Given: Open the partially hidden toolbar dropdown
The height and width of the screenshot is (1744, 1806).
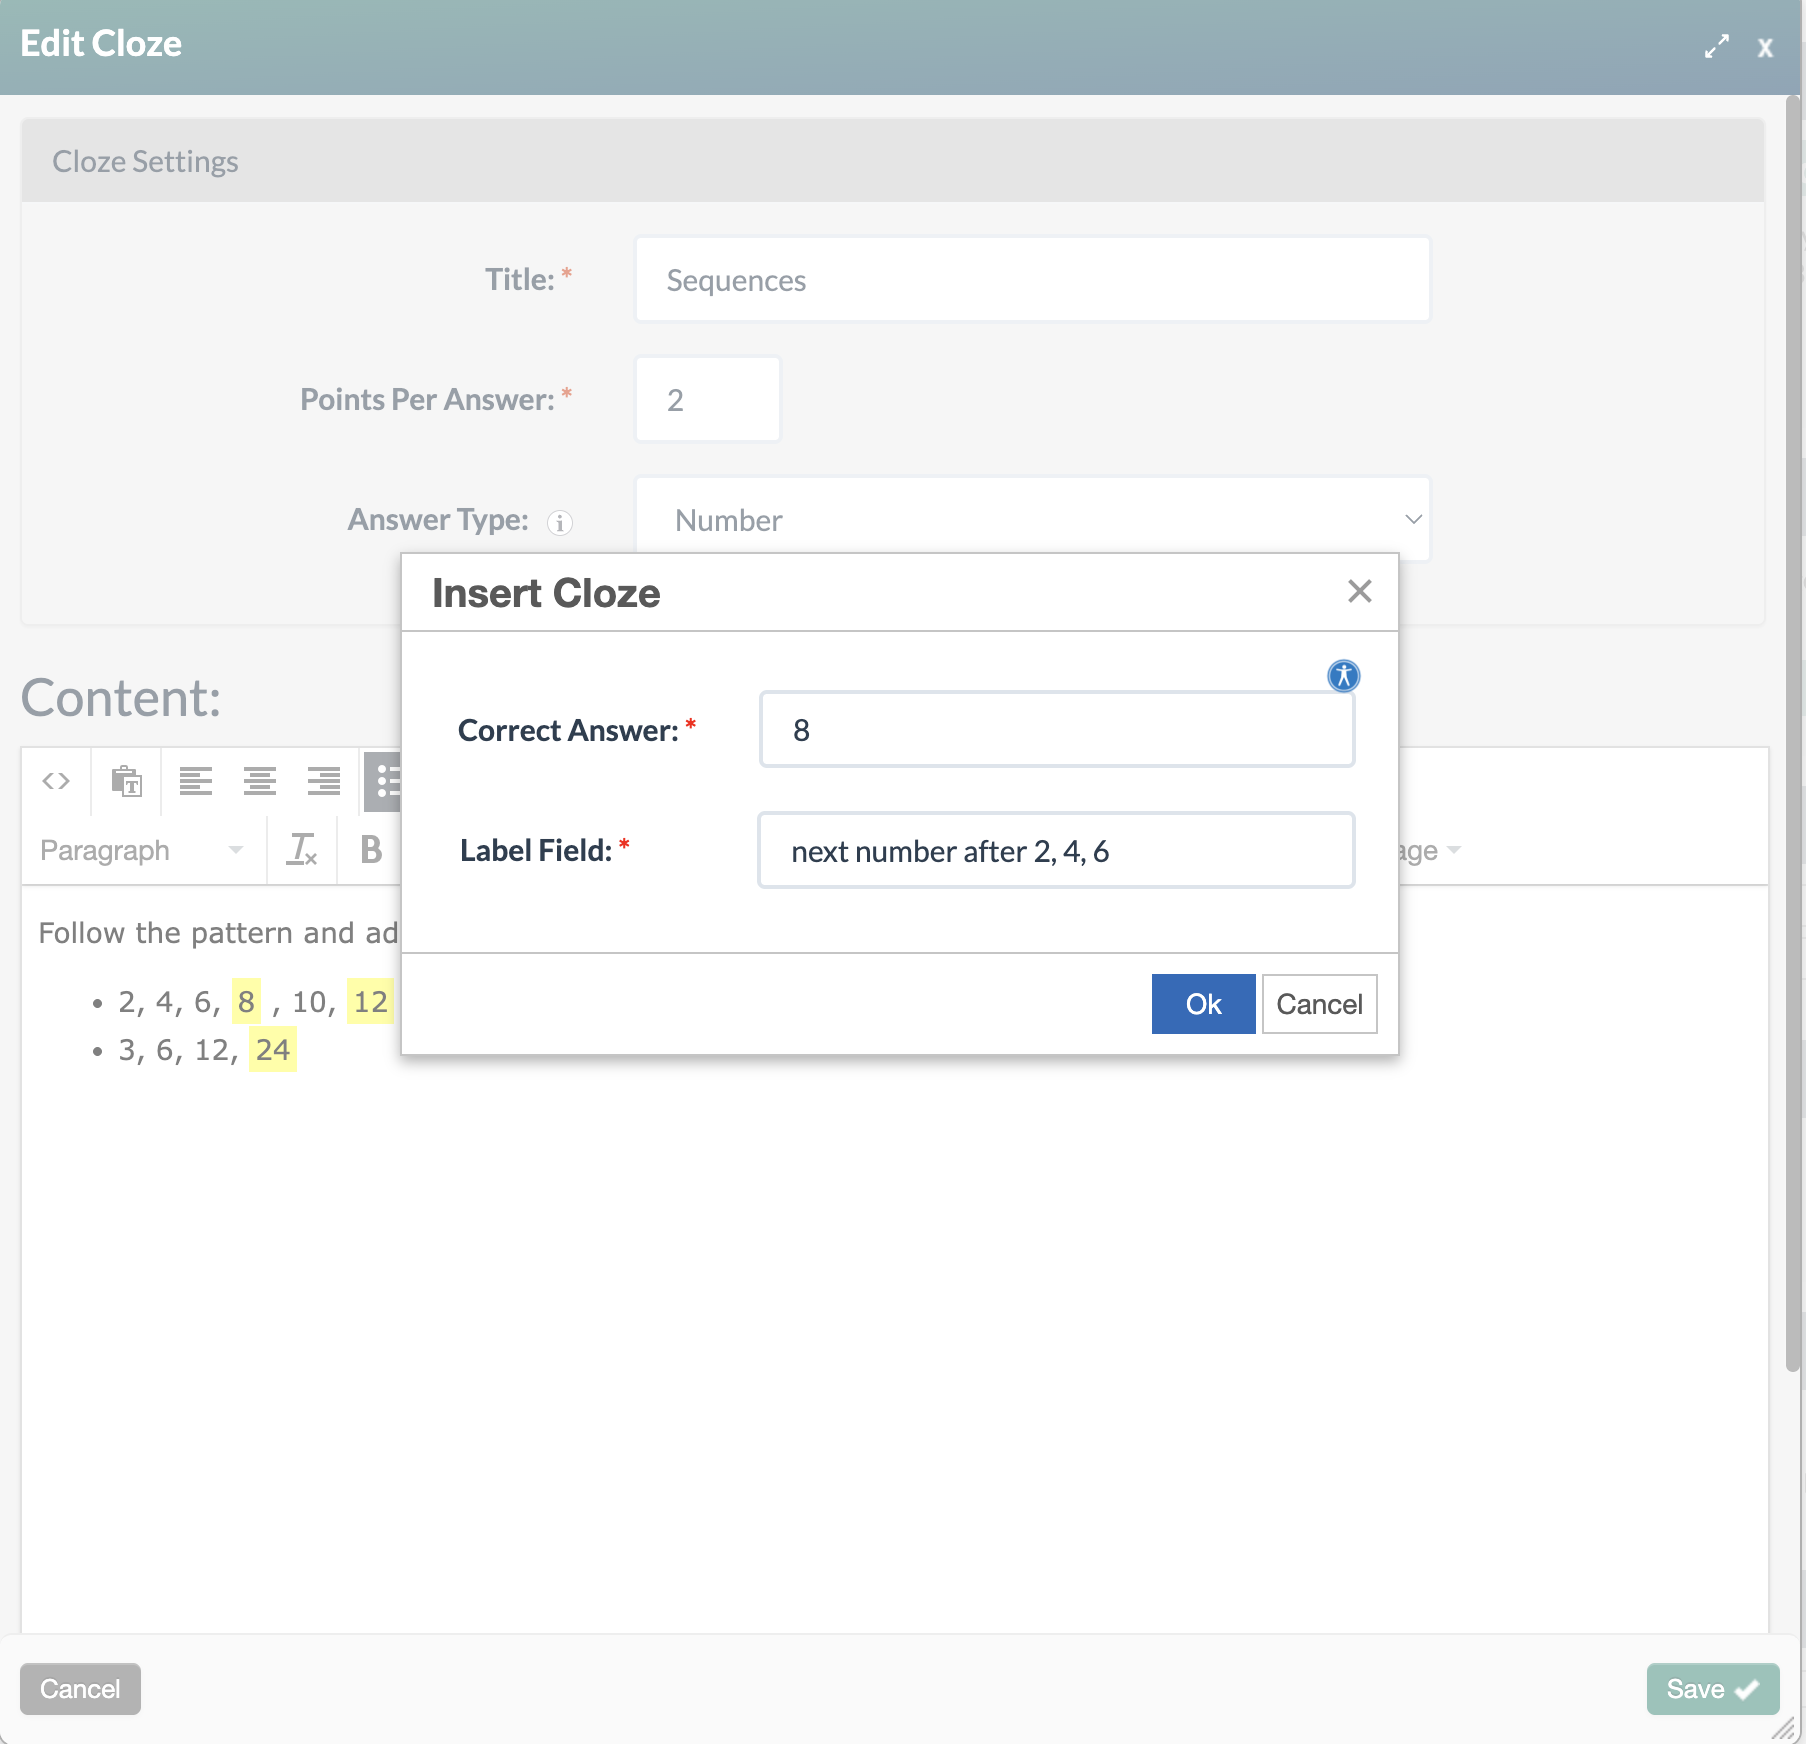Looking at the screenshot, I should (x=1430, y=850).
